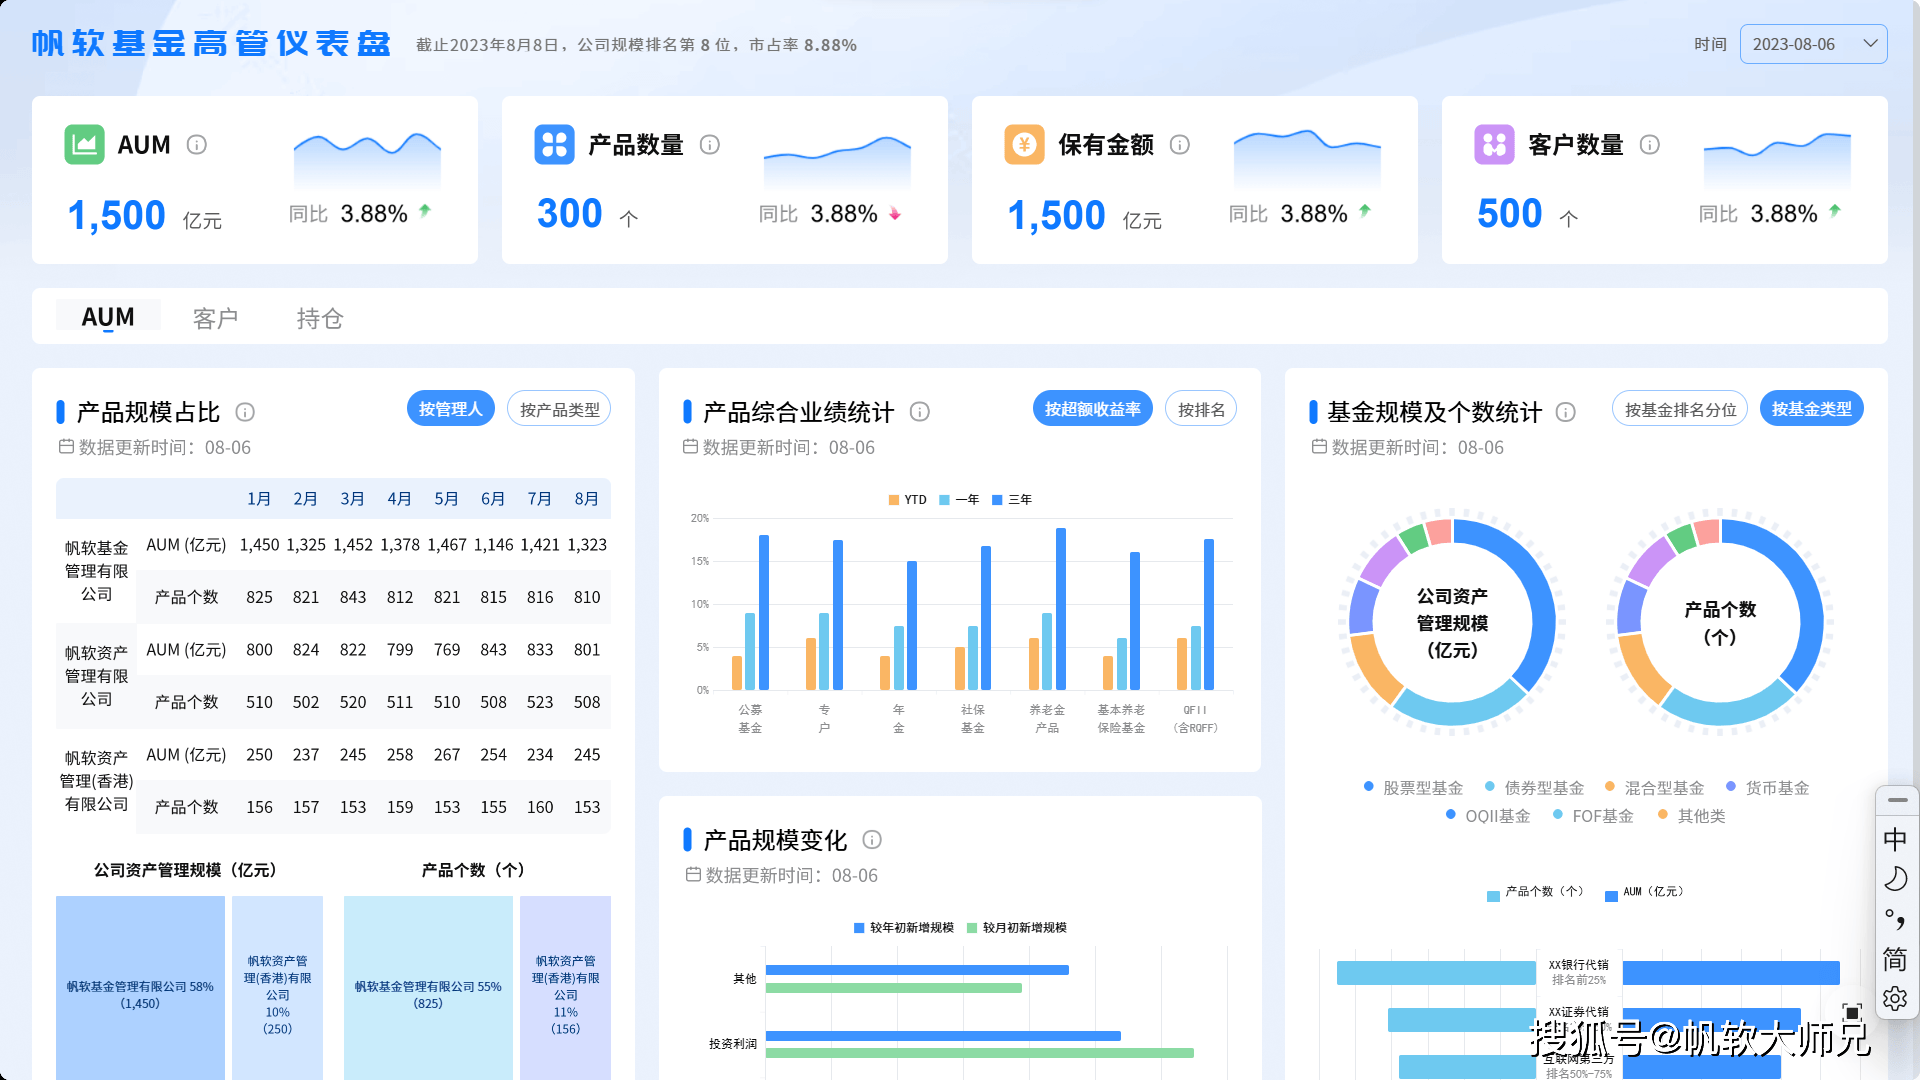Toggle the 三年 legend color swatch
1920x1080 pixels.
997,500
